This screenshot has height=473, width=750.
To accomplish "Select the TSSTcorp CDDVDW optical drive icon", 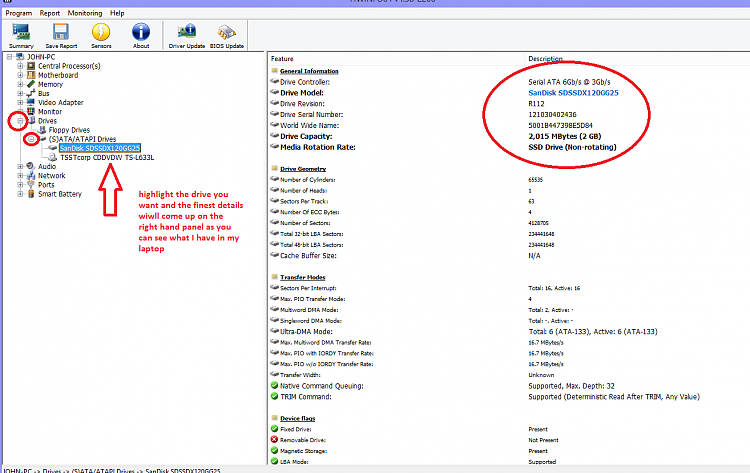I will click(53, 157).
